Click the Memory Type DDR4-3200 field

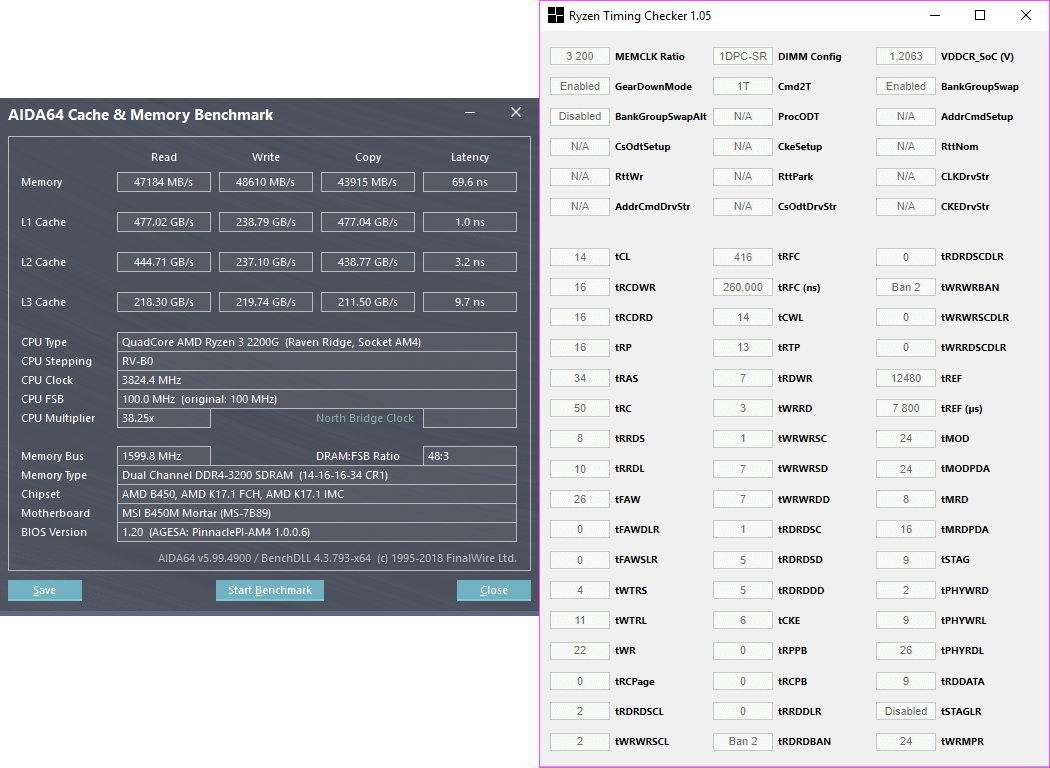point(317,475)
